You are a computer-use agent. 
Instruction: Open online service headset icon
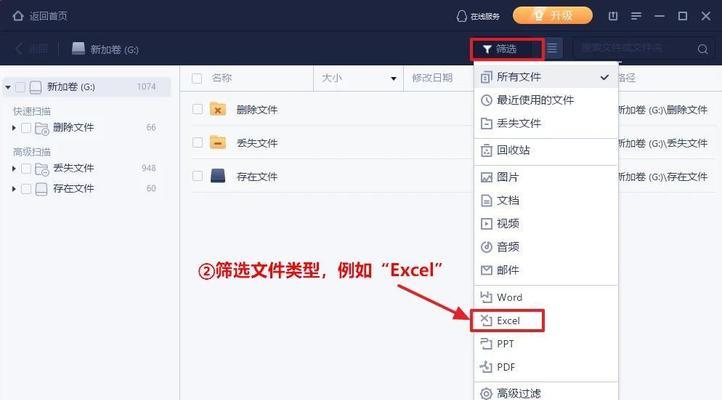point(461,16)
